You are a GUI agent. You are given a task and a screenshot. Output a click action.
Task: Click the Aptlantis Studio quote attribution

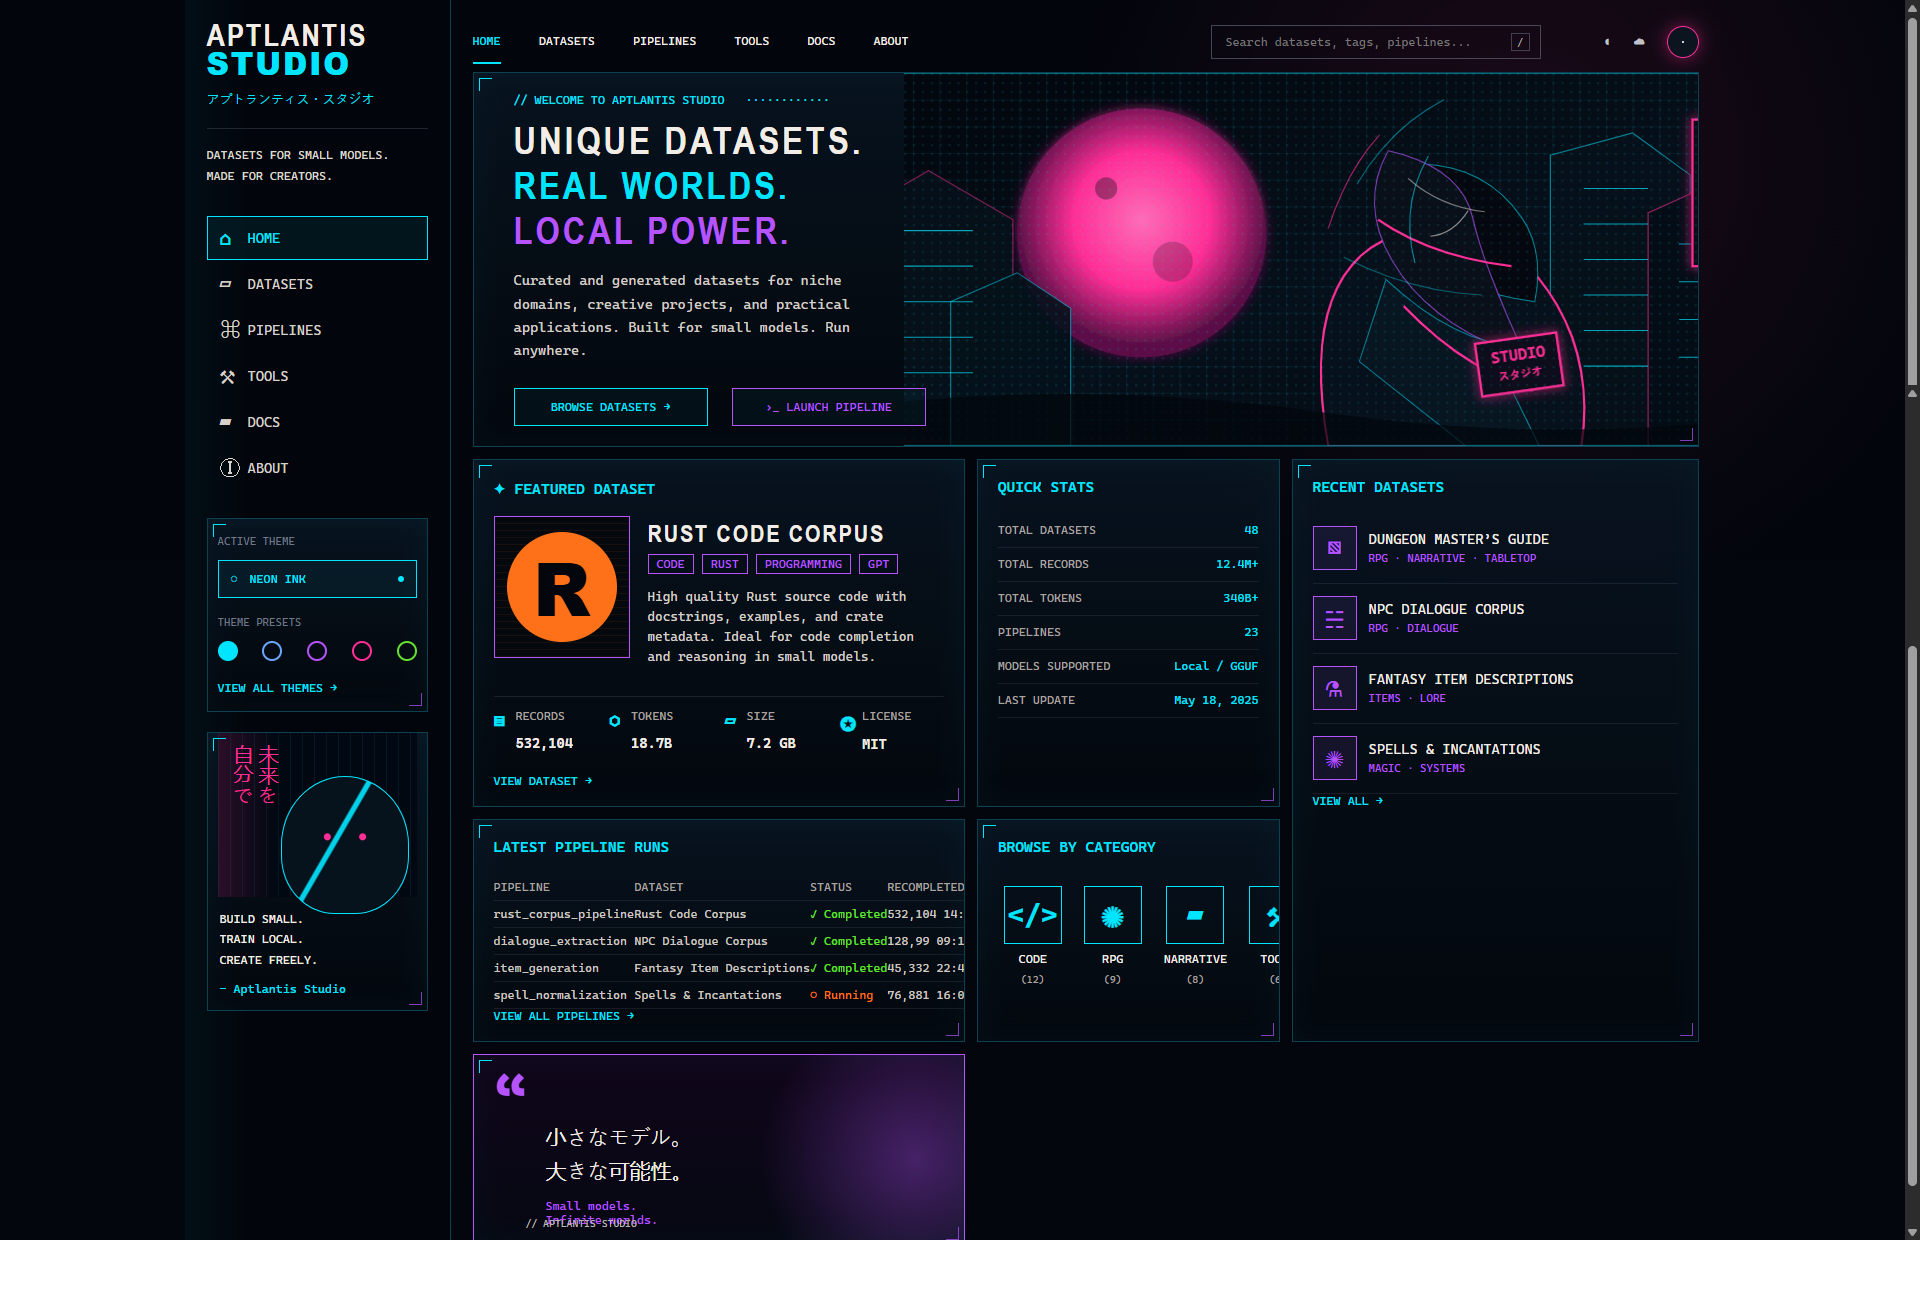[283, 990]
